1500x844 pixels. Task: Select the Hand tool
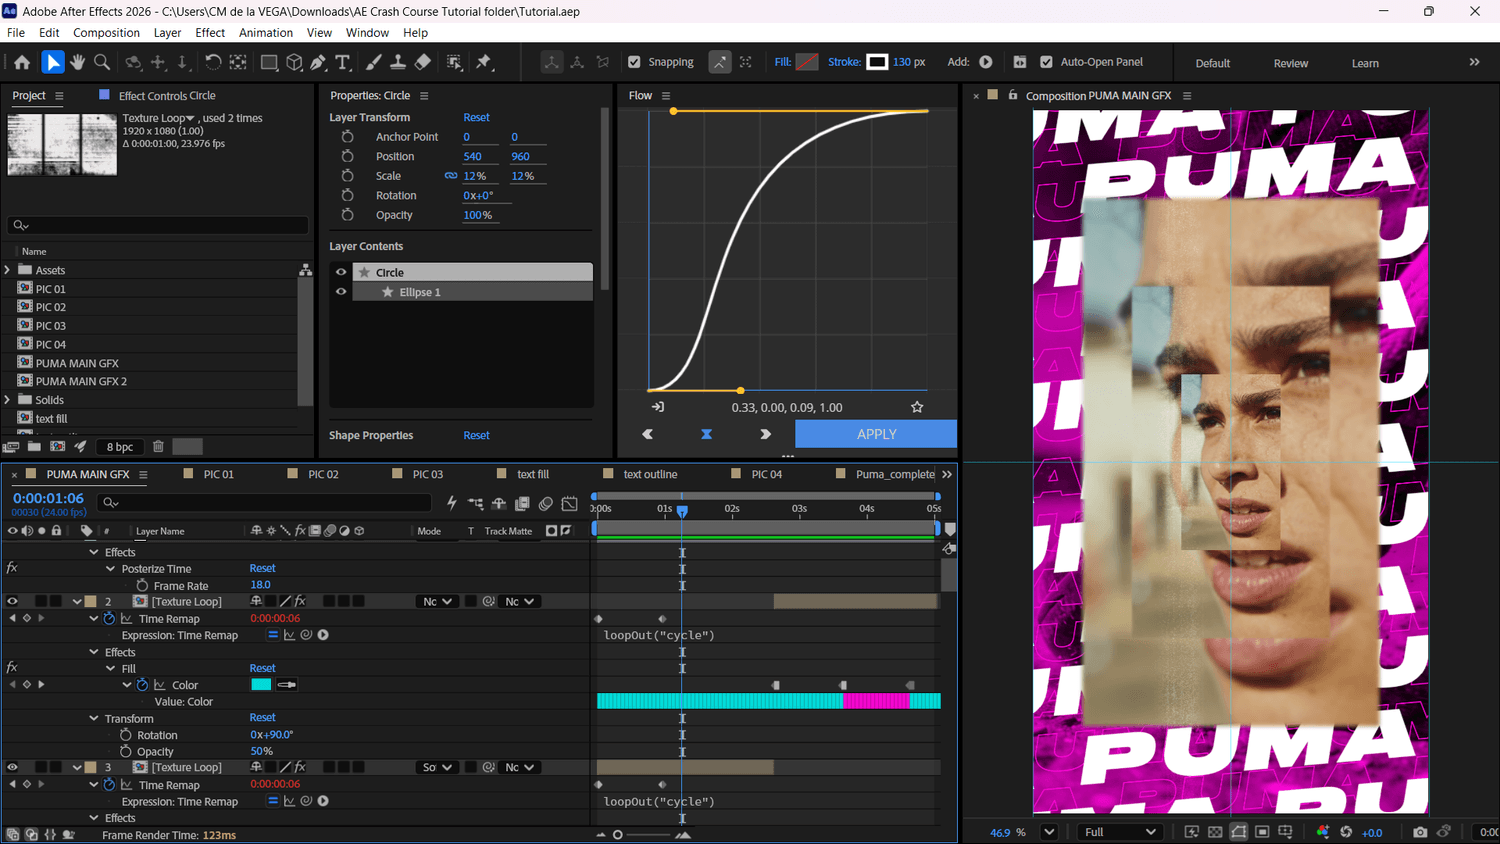point(77,62)
